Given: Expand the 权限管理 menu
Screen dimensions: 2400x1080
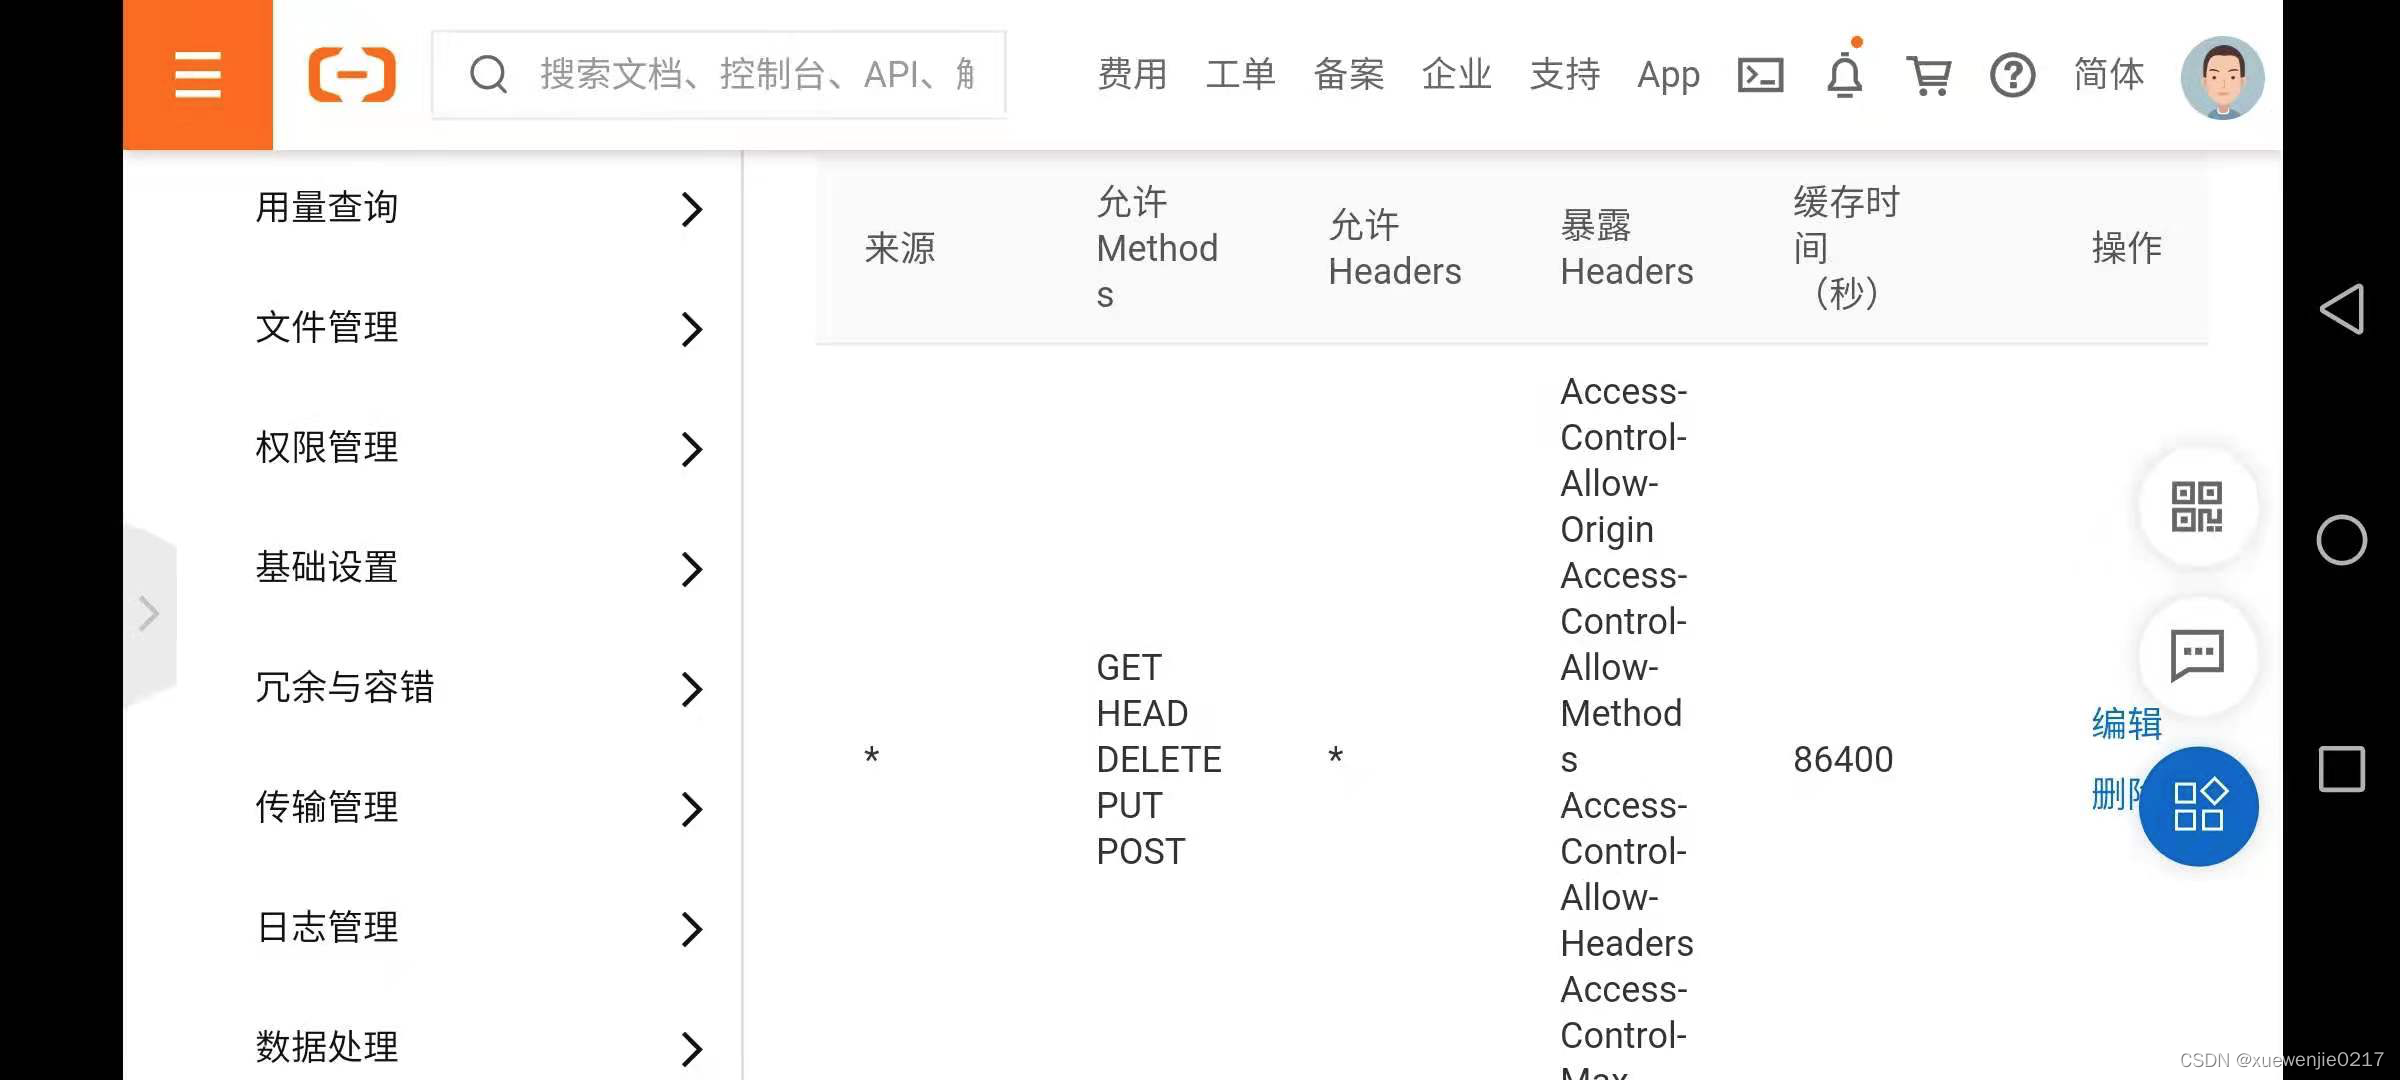Looking at the screenshot, I should click(x=480, y=448).
